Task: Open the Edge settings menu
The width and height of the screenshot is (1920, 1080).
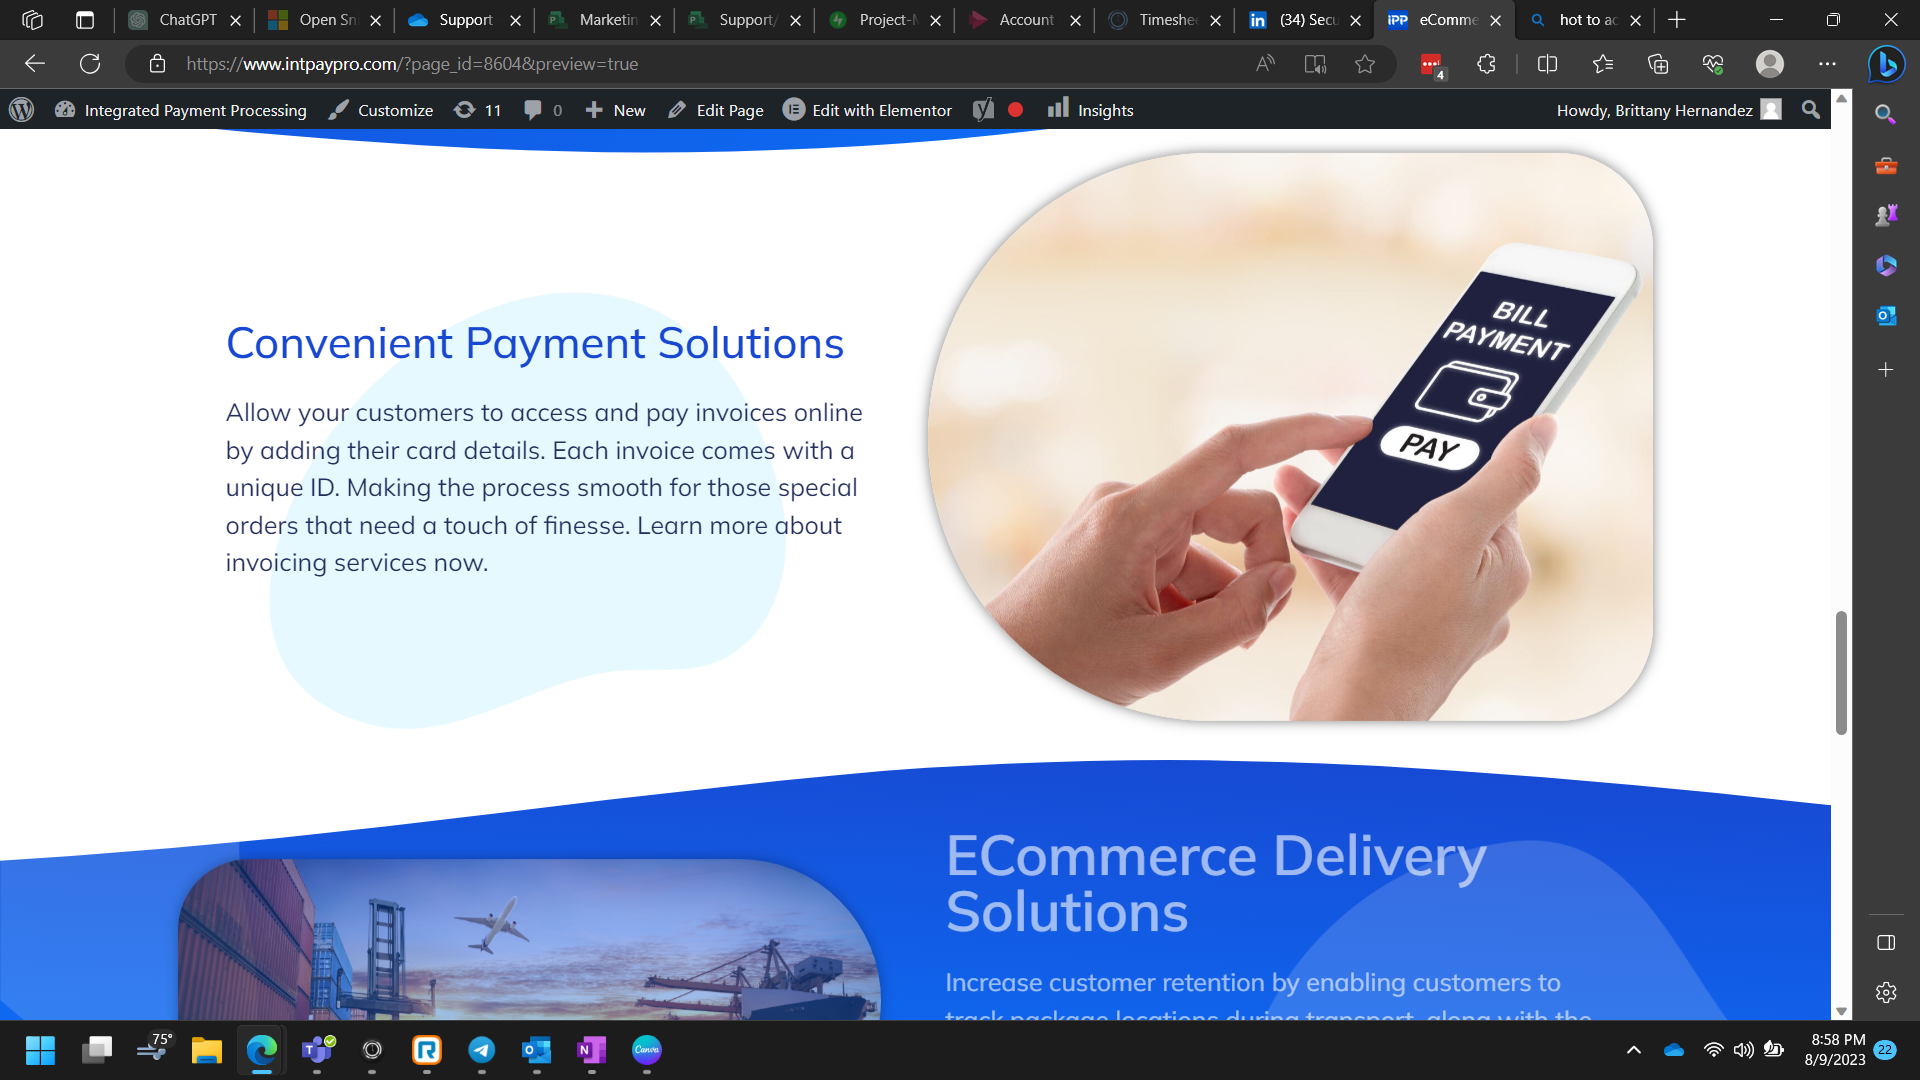Action: [1828, 64]
